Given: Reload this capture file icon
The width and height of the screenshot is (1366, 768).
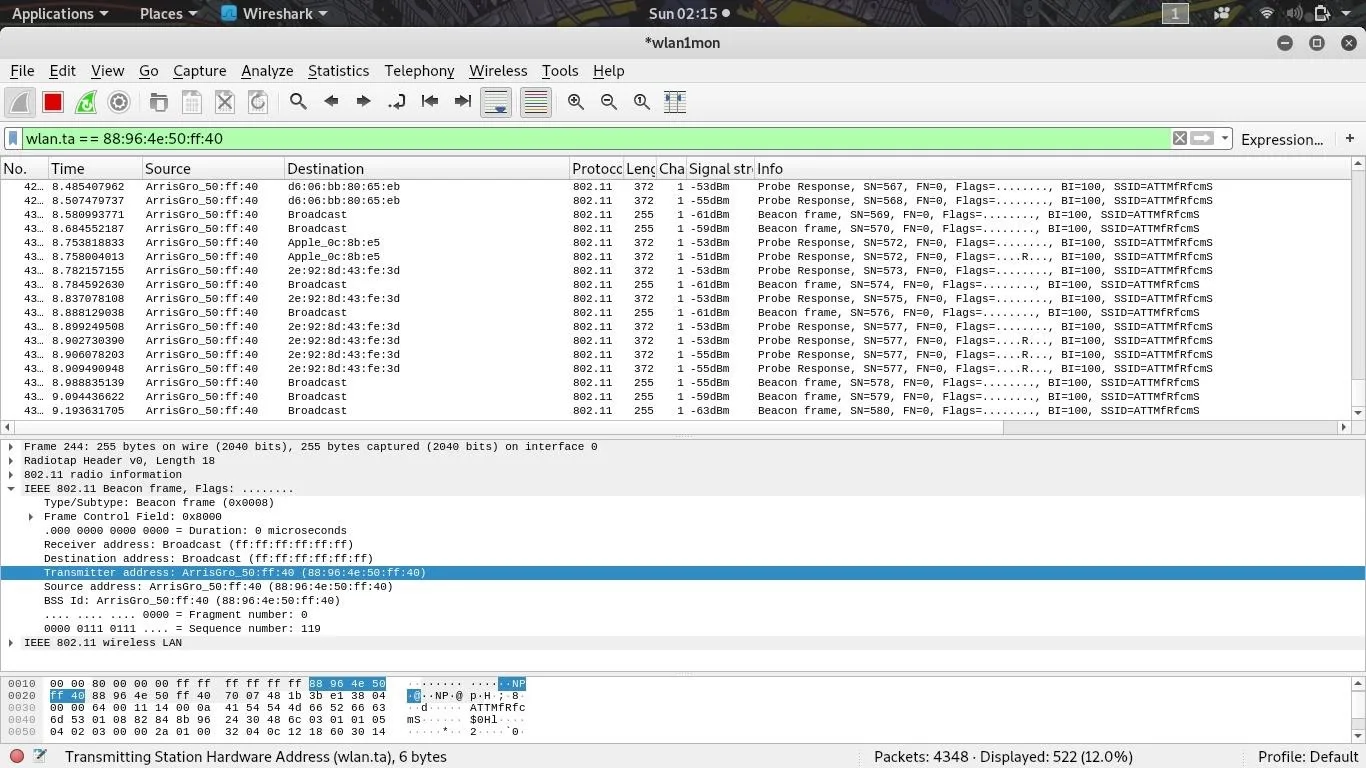Looking at the screenshot, I should [258, 102].
